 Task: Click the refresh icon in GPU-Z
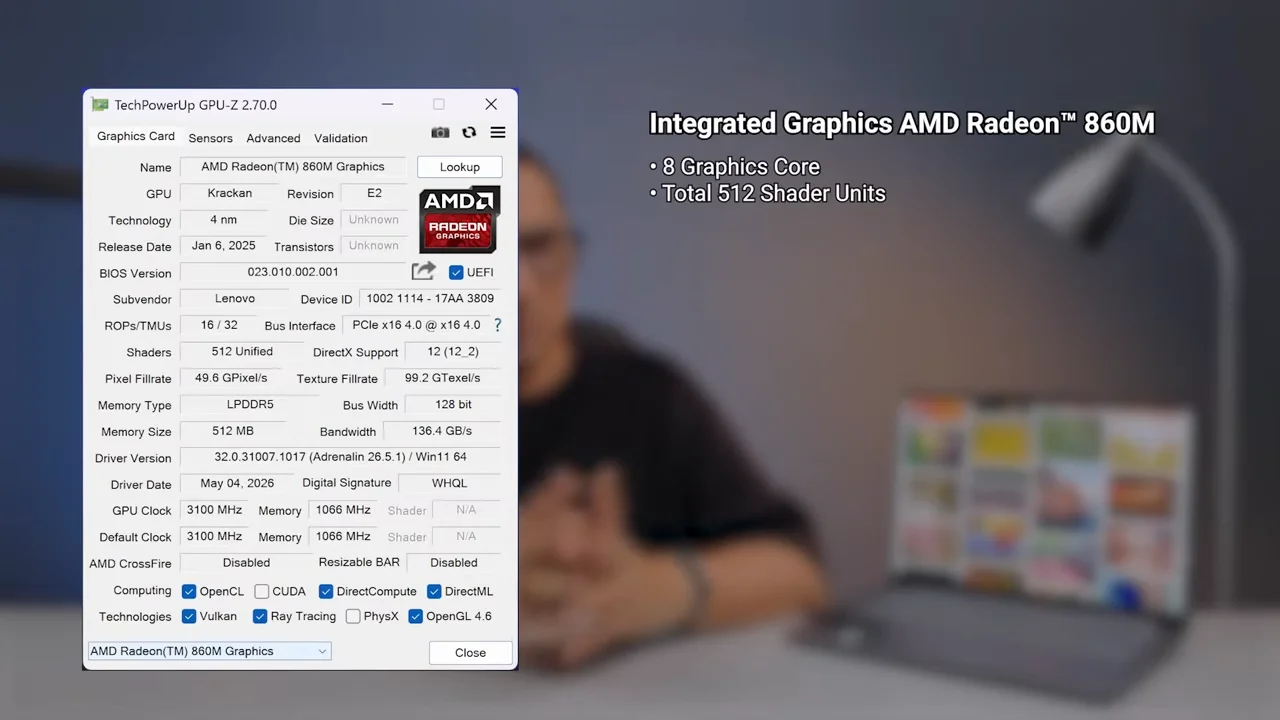pyautogui.click(x=469, y=133)
